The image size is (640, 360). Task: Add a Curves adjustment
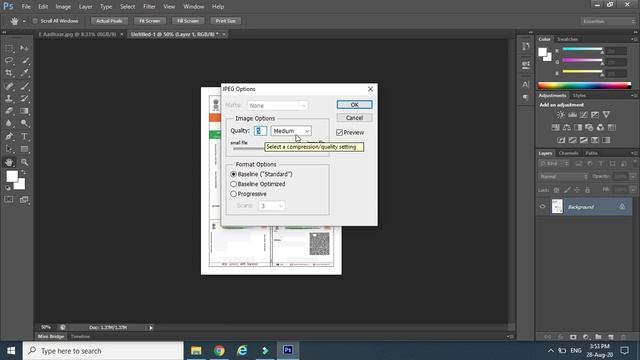click(x=584, y=115)
